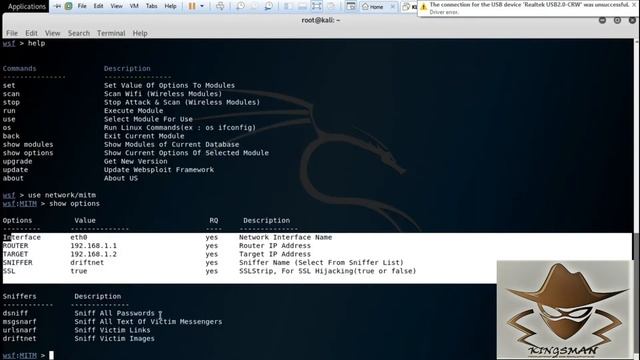
Task: Open VMware View menu
Action: click(x=116, y=6)
